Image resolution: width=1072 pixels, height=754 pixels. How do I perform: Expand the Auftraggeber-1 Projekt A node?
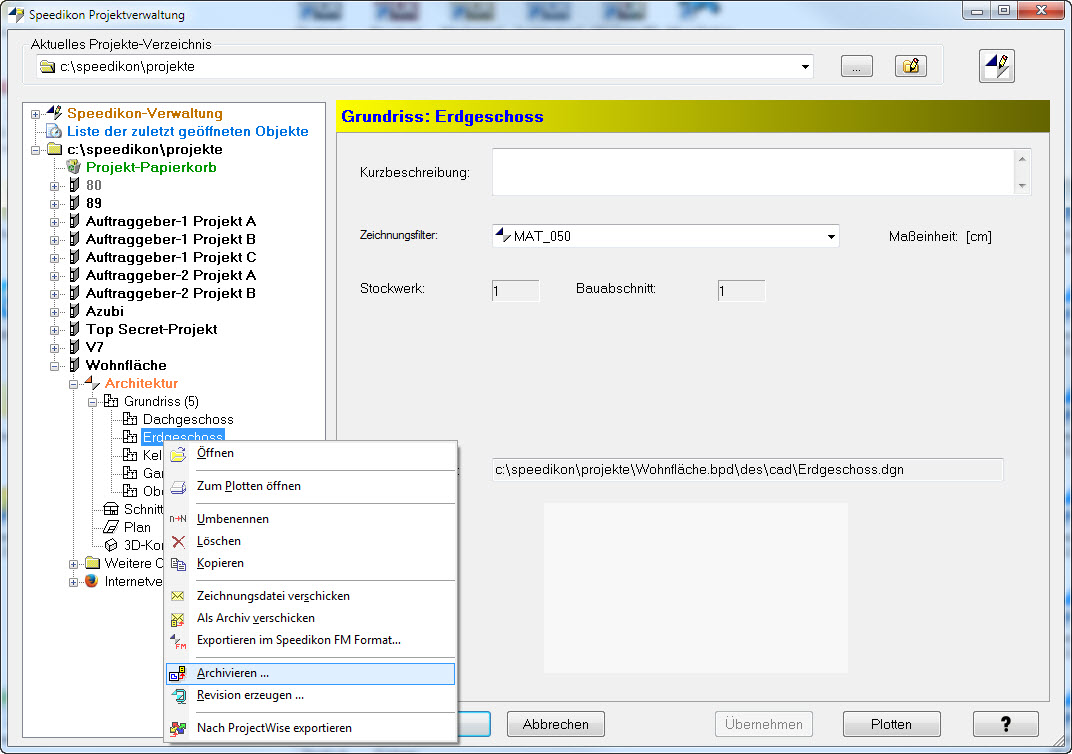tap(55, 222)
